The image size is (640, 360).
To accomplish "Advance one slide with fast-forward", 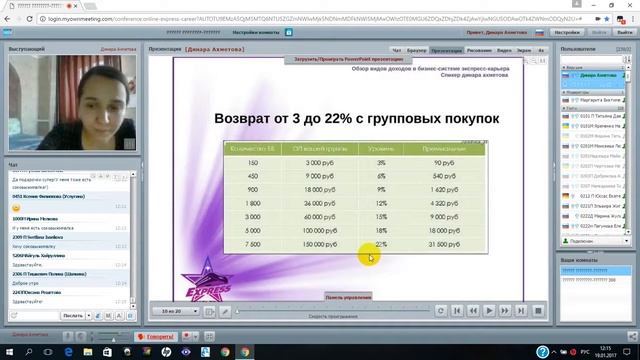I will [x=505, y=311].
